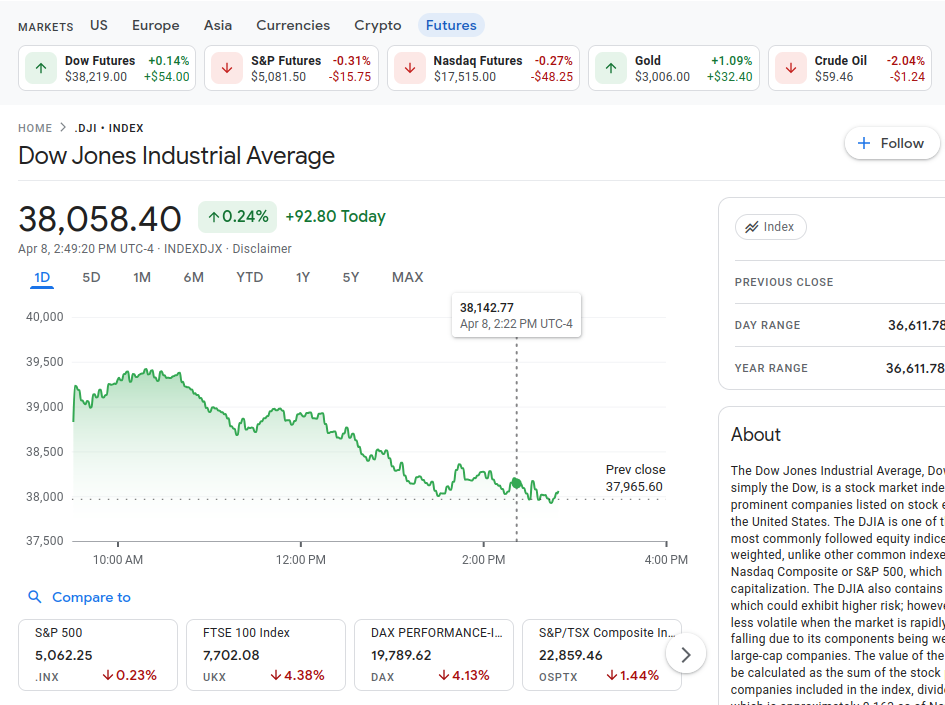Click the green up arrow on Dow Futures
The width and height of the screenshot is (945, 705).
coord(41,68)
